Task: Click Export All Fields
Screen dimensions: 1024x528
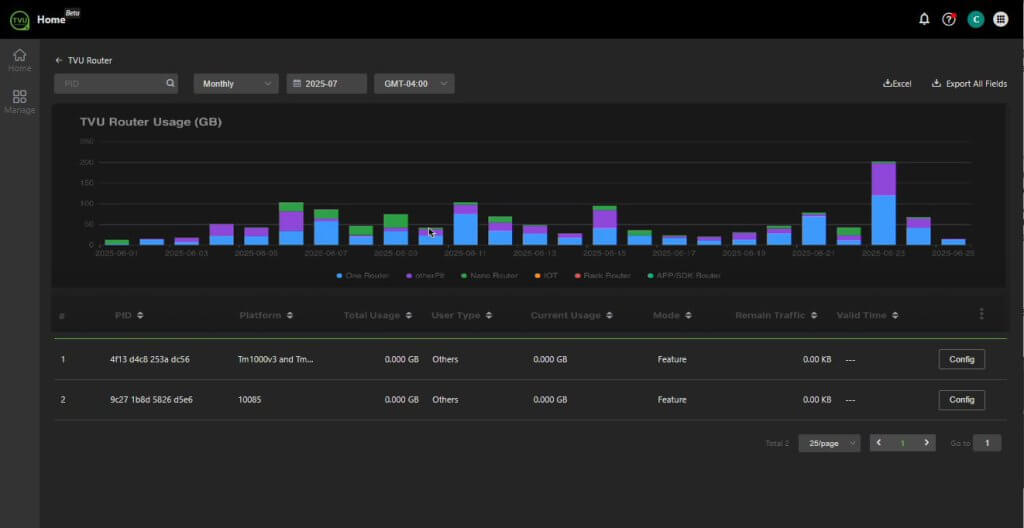Action: pos(969,84)
